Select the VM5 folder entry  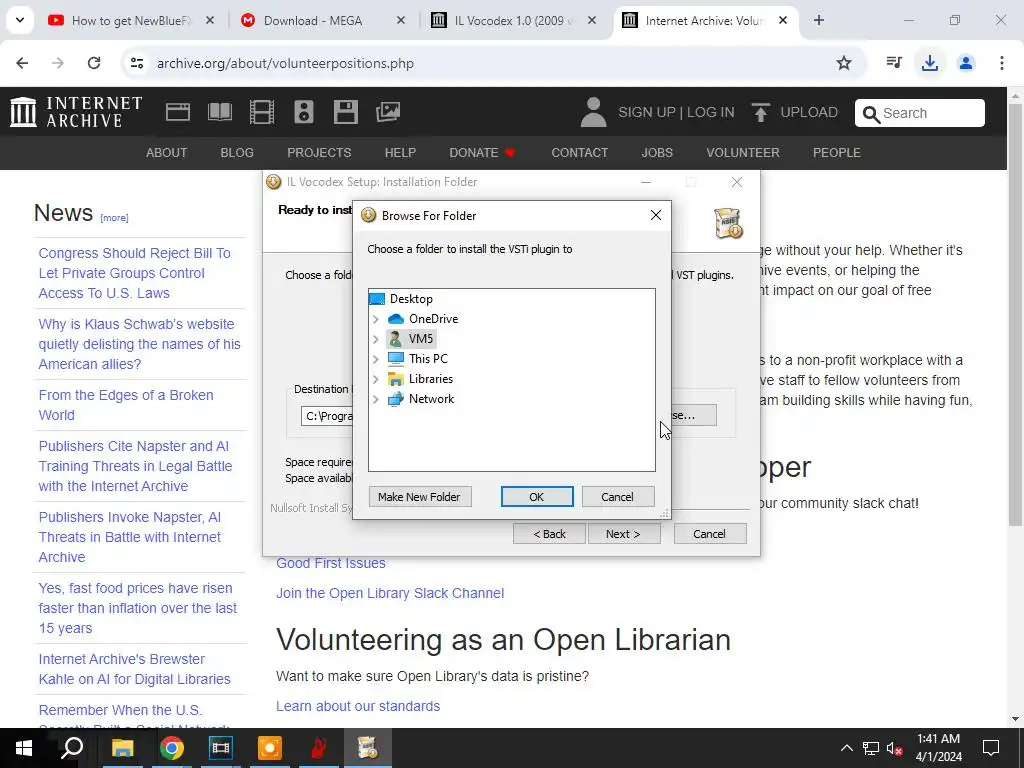click(421, 339)
